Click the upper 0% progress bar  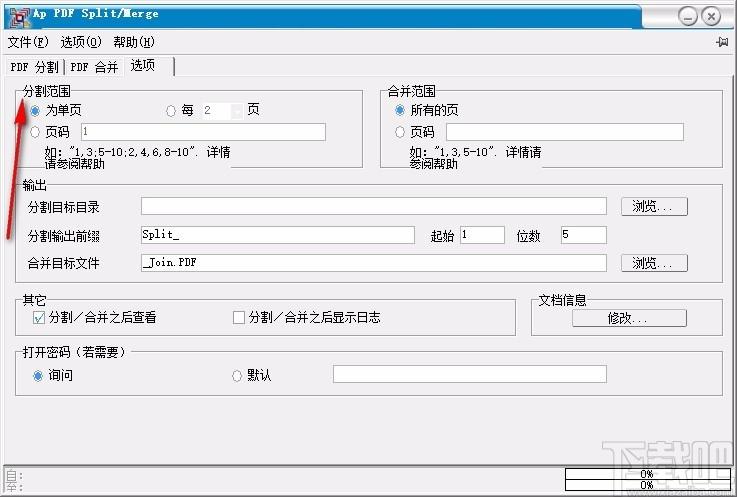click(647, 473)
